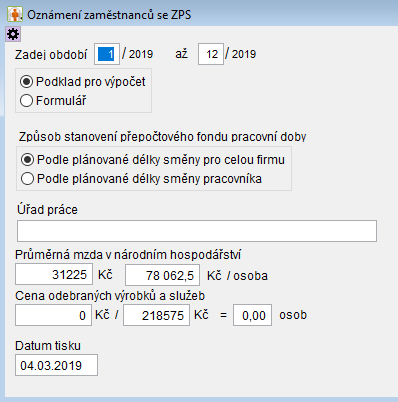Click the Oznámení zaměstnanců se ZPS title

109,15
